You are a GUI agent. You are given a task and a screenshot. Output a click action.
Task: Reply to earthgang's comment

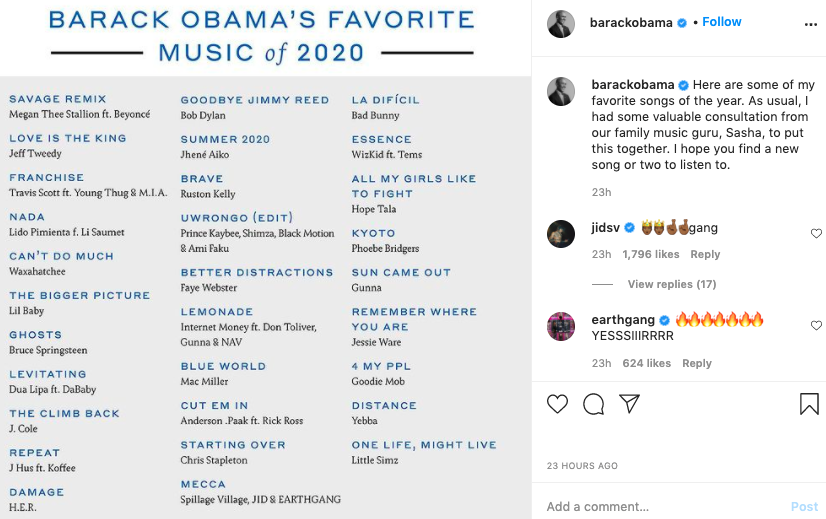(x=696, y=363)
